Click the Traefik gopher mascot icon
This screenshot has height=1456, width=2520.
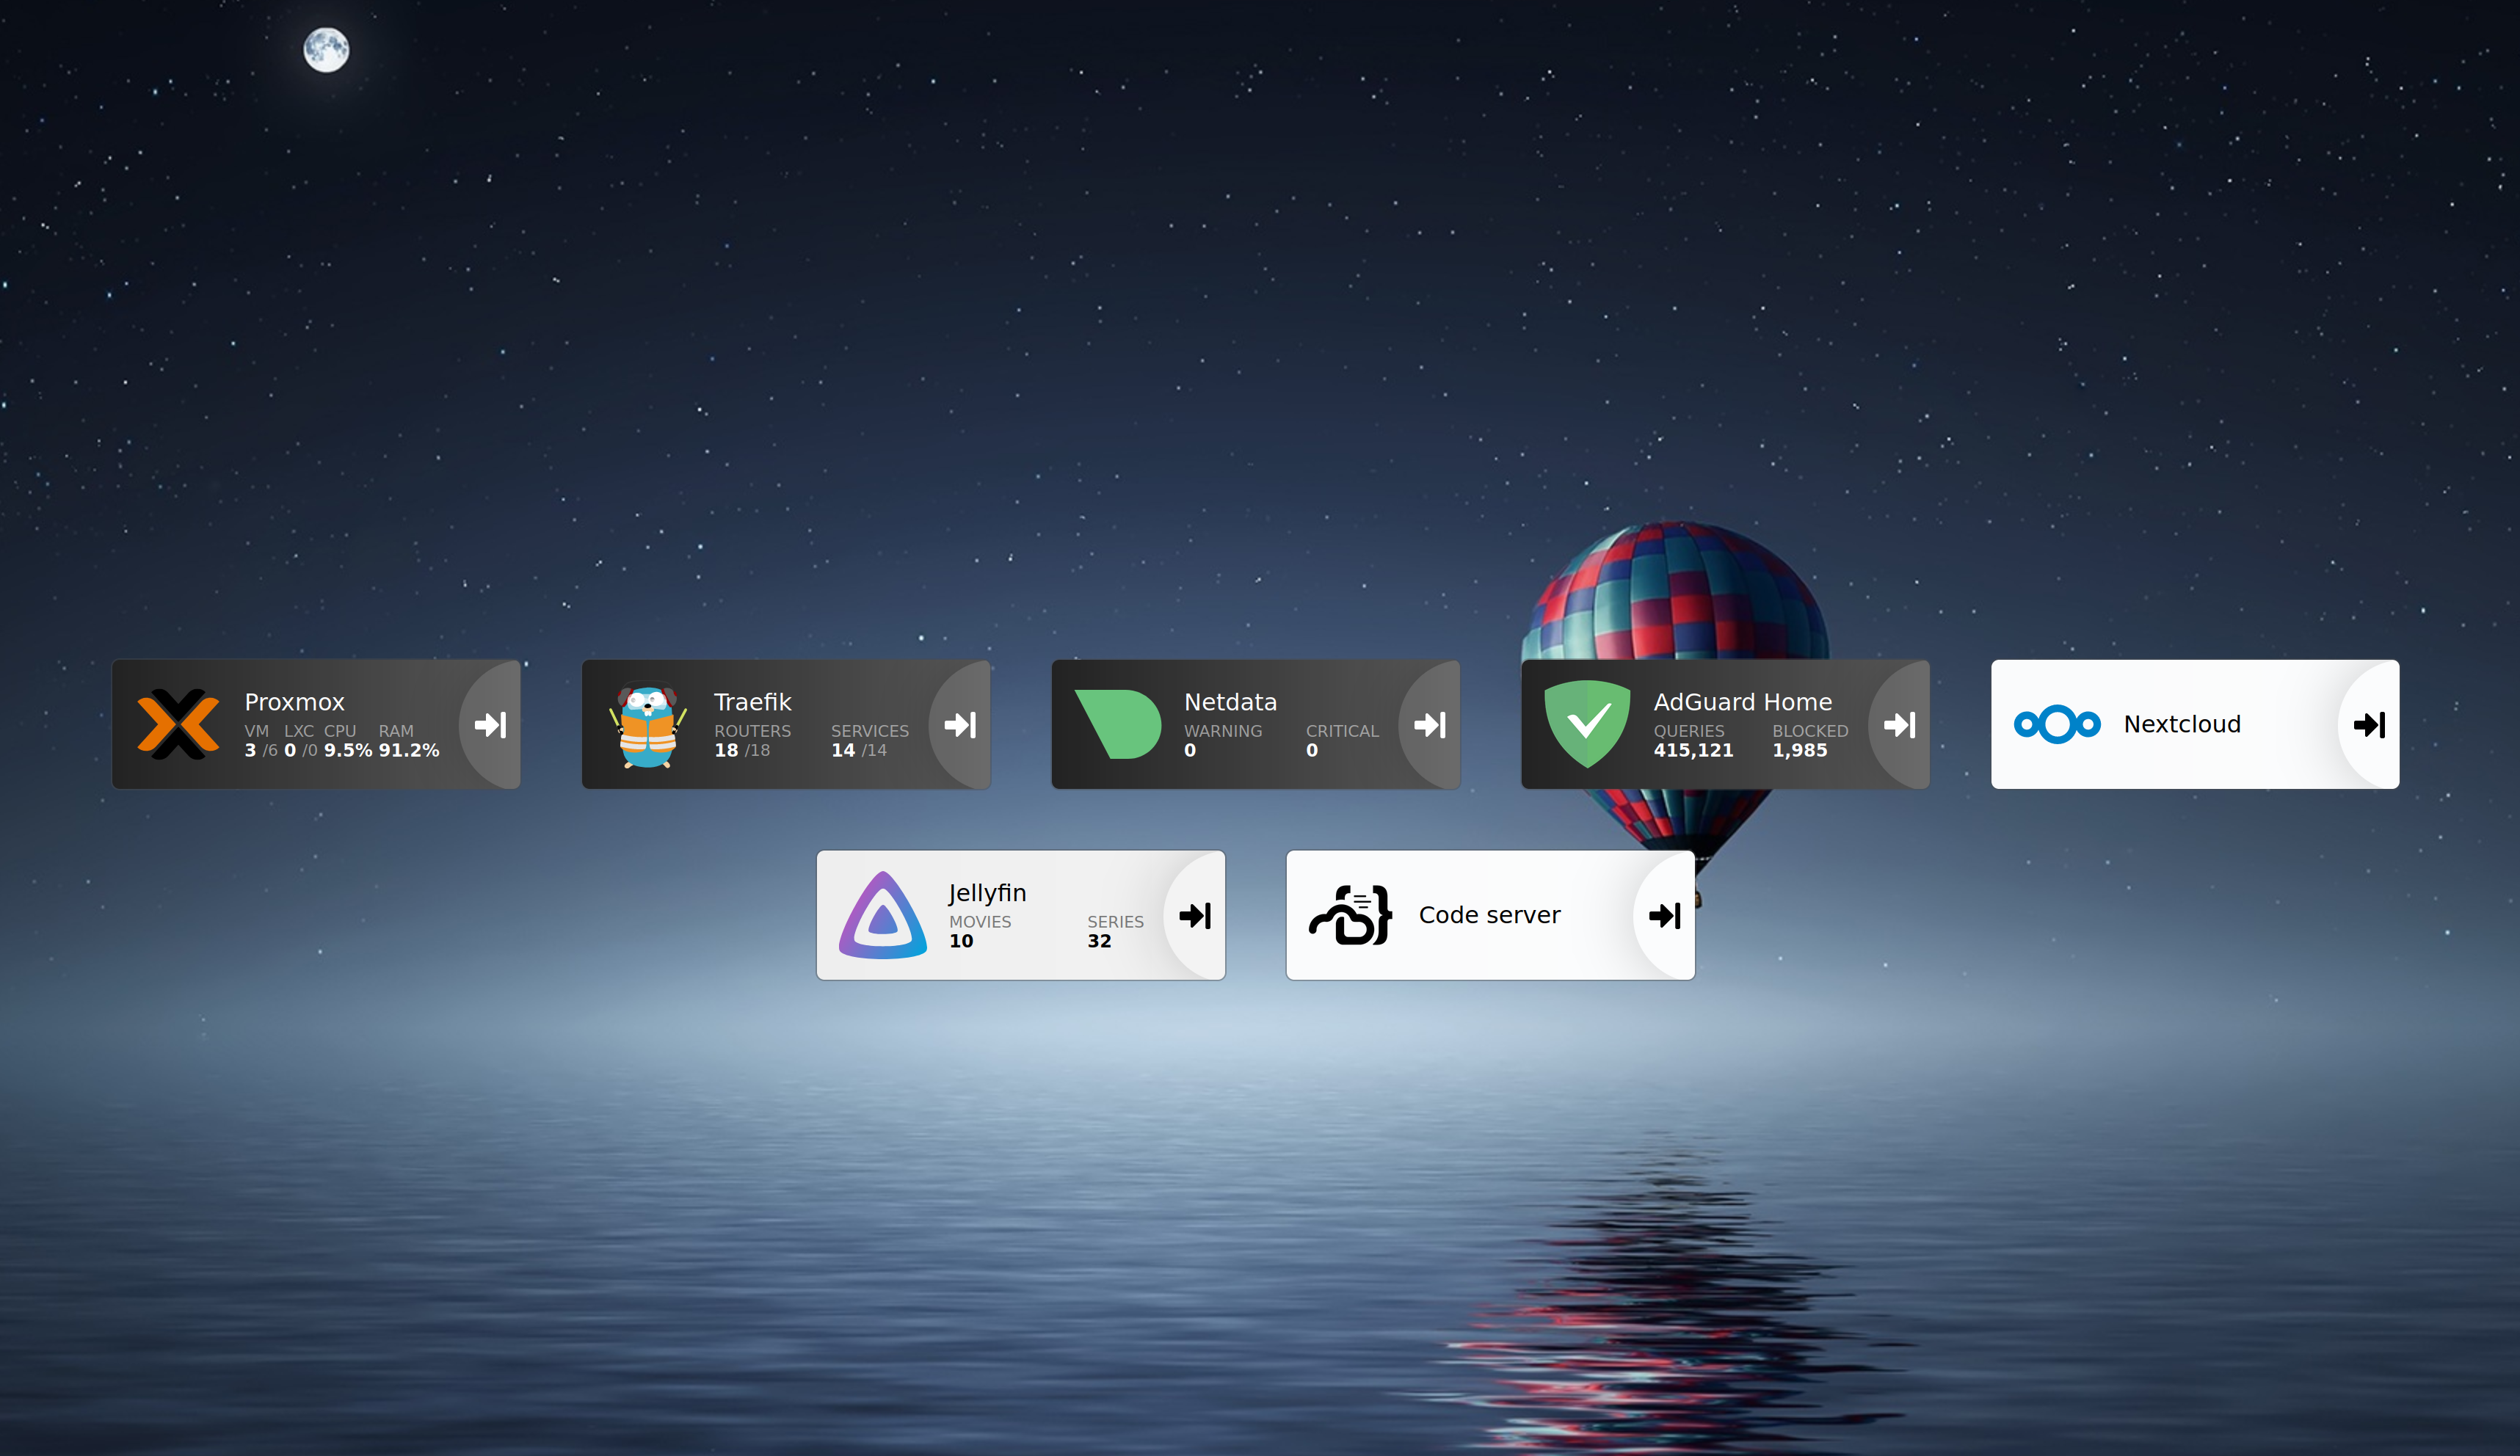pyautogui.click(x=648, y=725)
